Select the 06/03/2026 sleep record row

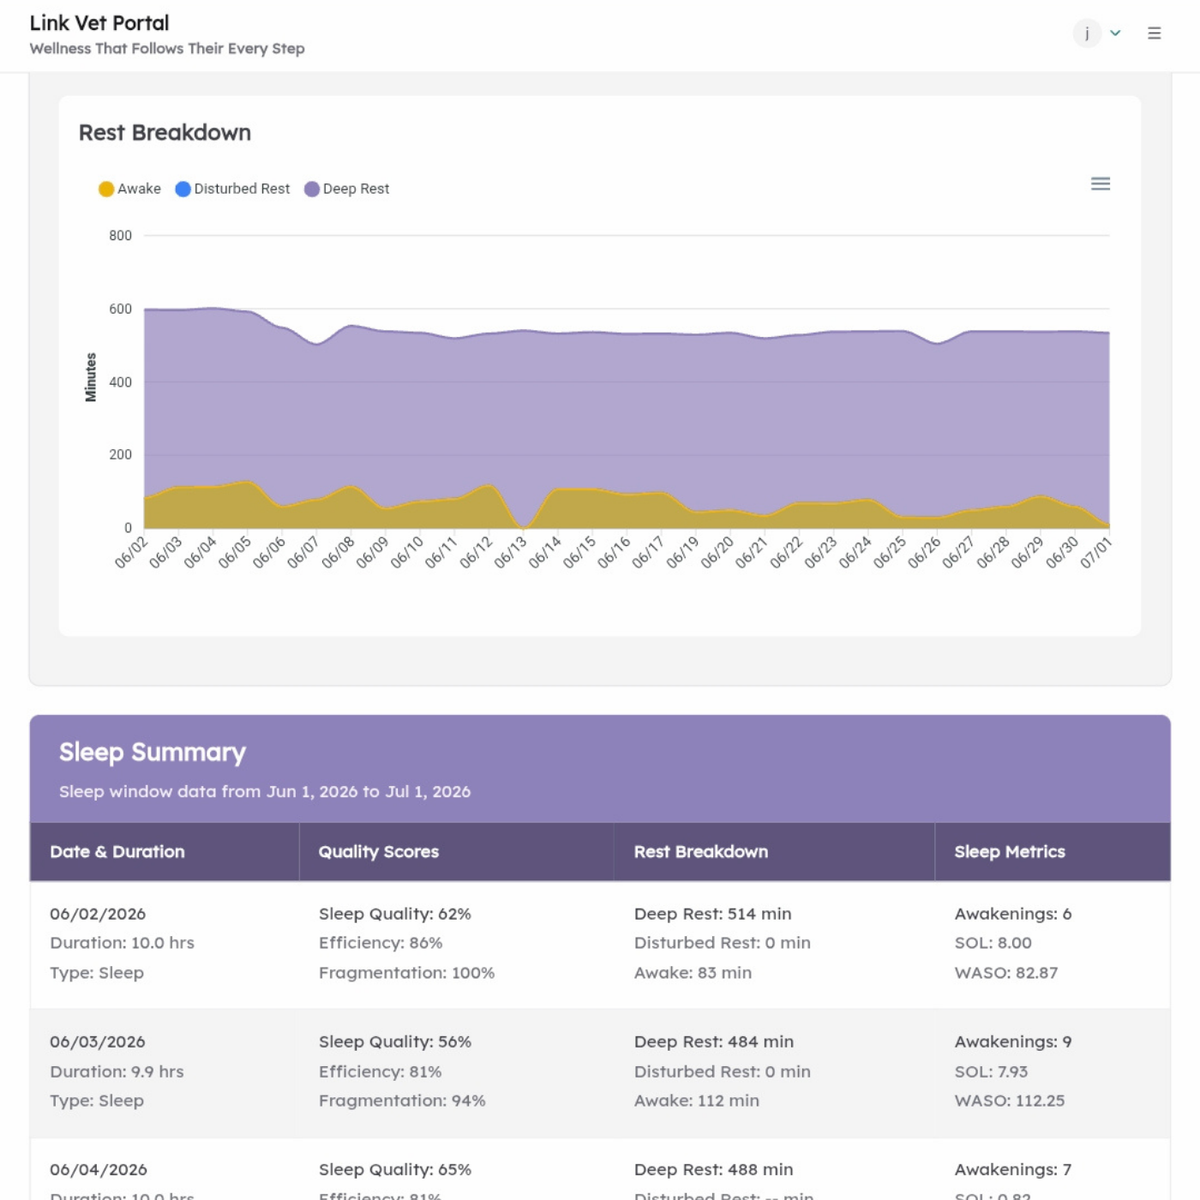point(600,1072)
